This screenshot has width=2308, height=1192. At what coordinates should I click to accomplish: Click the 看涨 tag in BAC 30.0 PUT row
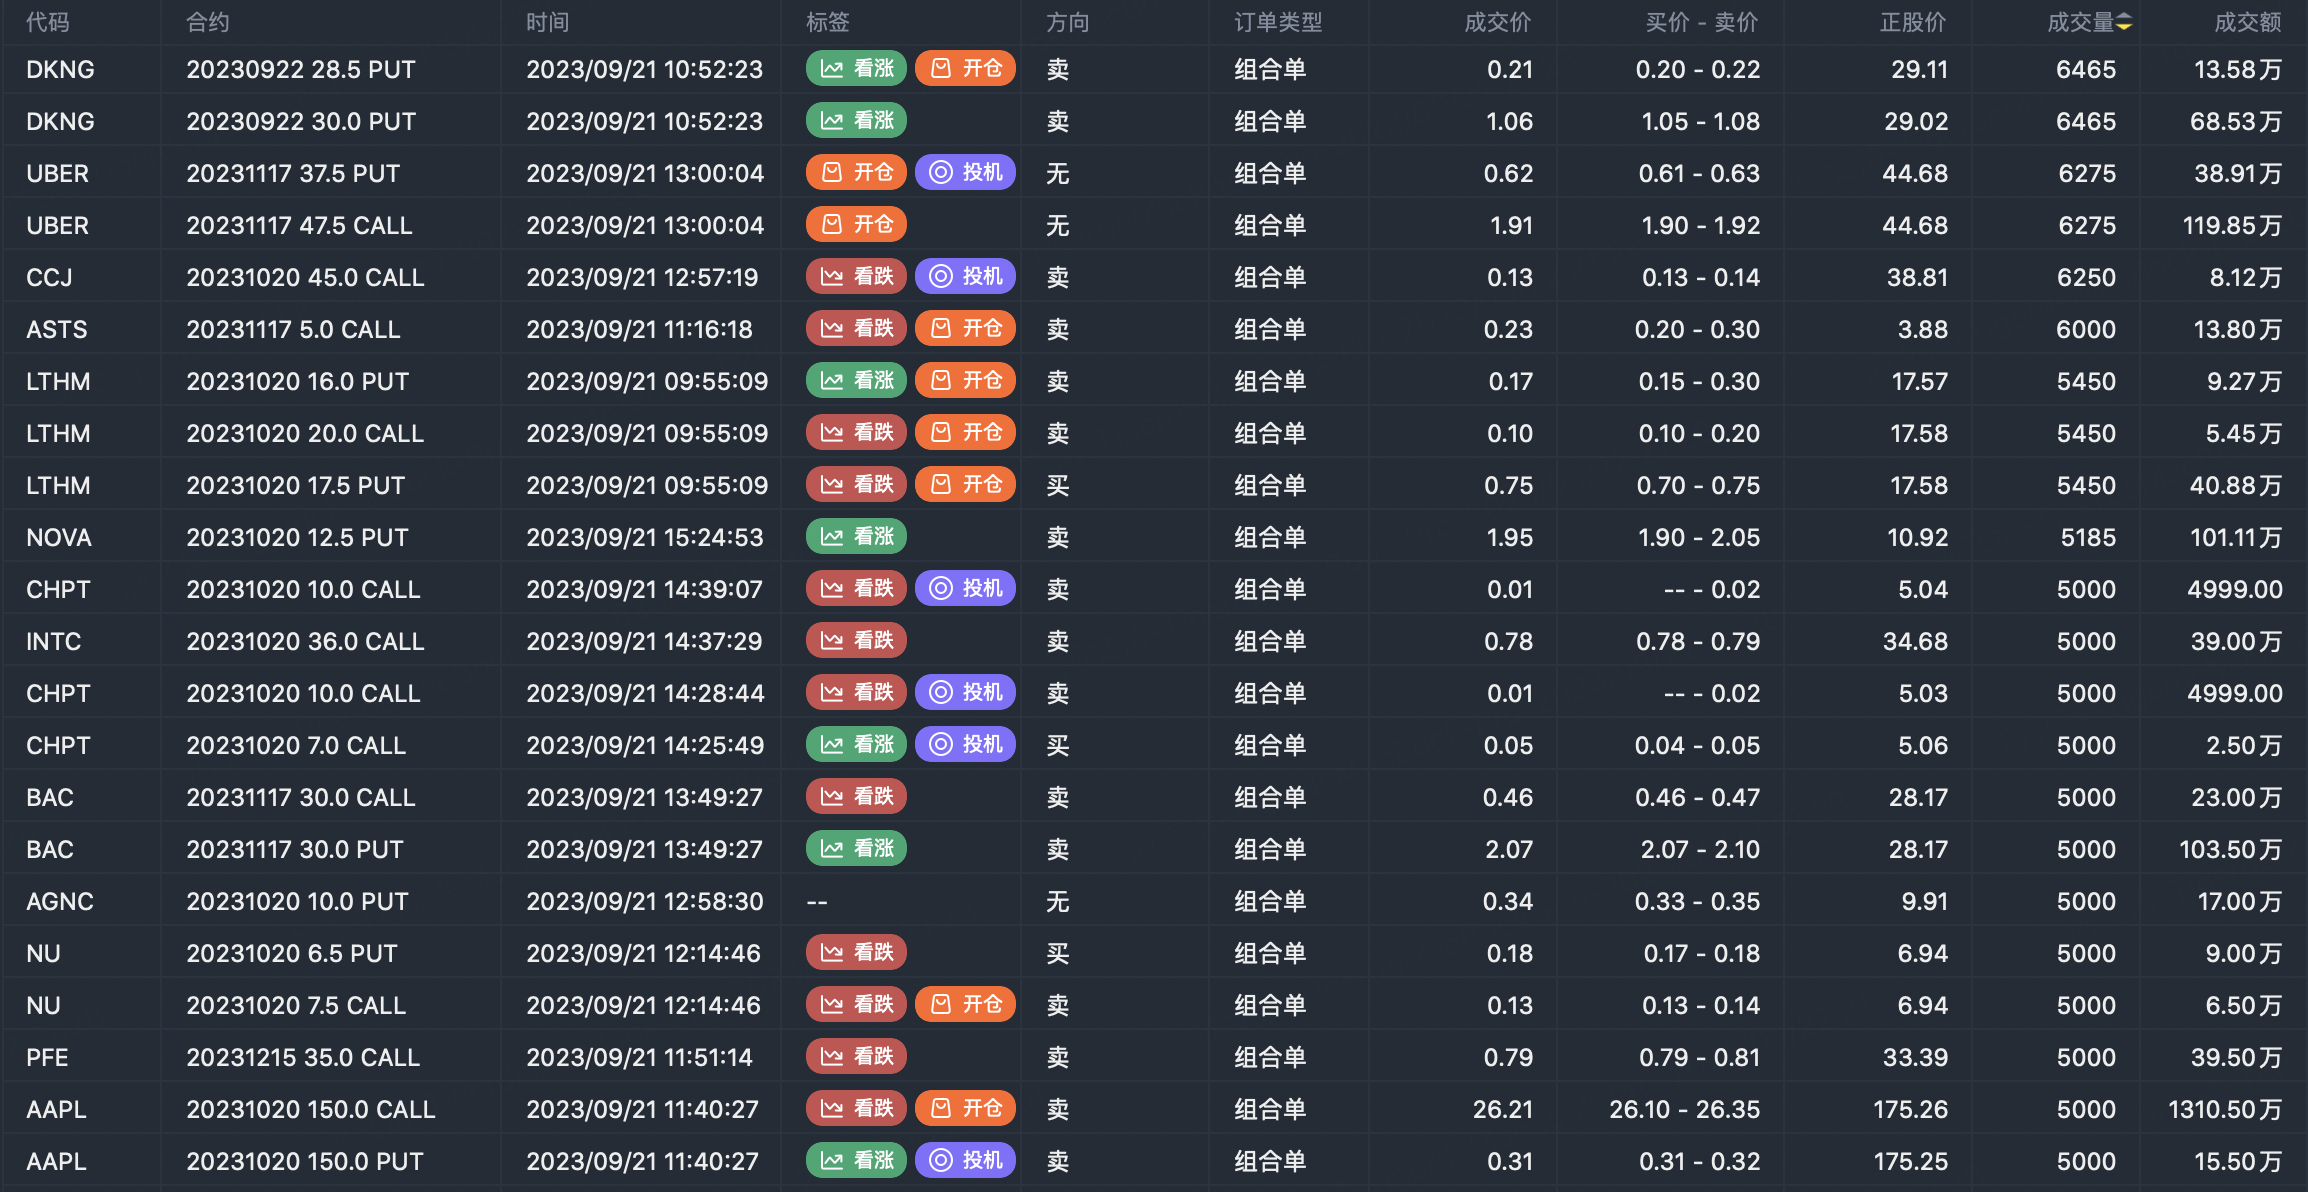tap(857, 848)
